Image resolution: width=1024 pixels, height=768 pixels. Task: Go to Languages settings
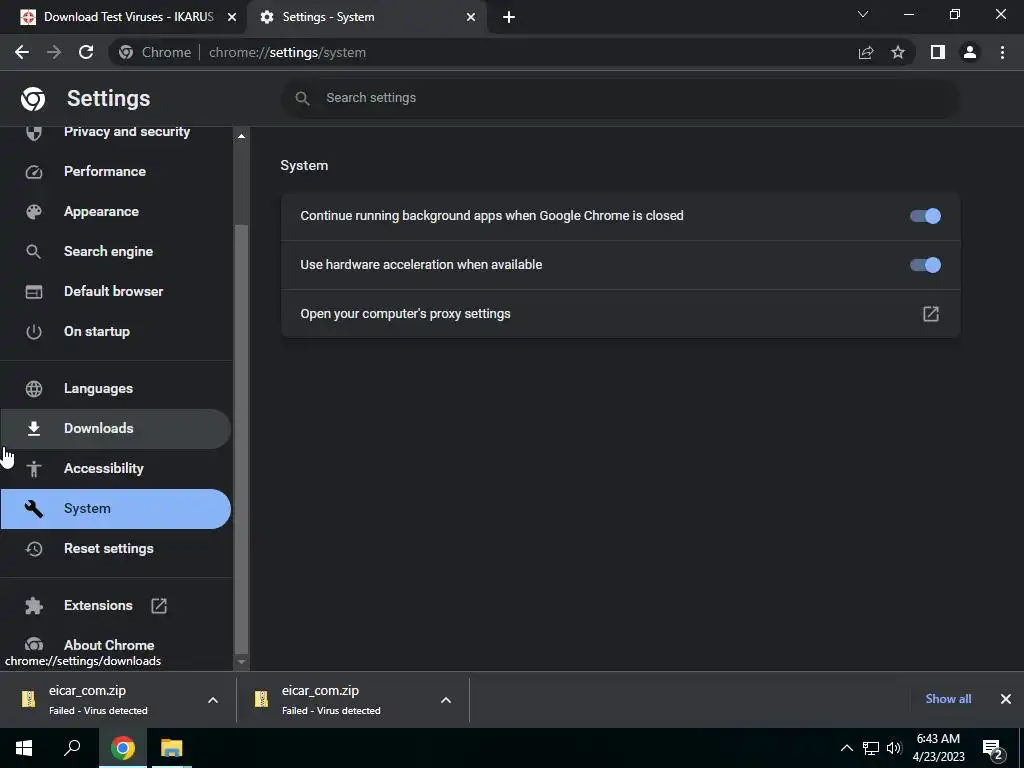click(116, 389)
